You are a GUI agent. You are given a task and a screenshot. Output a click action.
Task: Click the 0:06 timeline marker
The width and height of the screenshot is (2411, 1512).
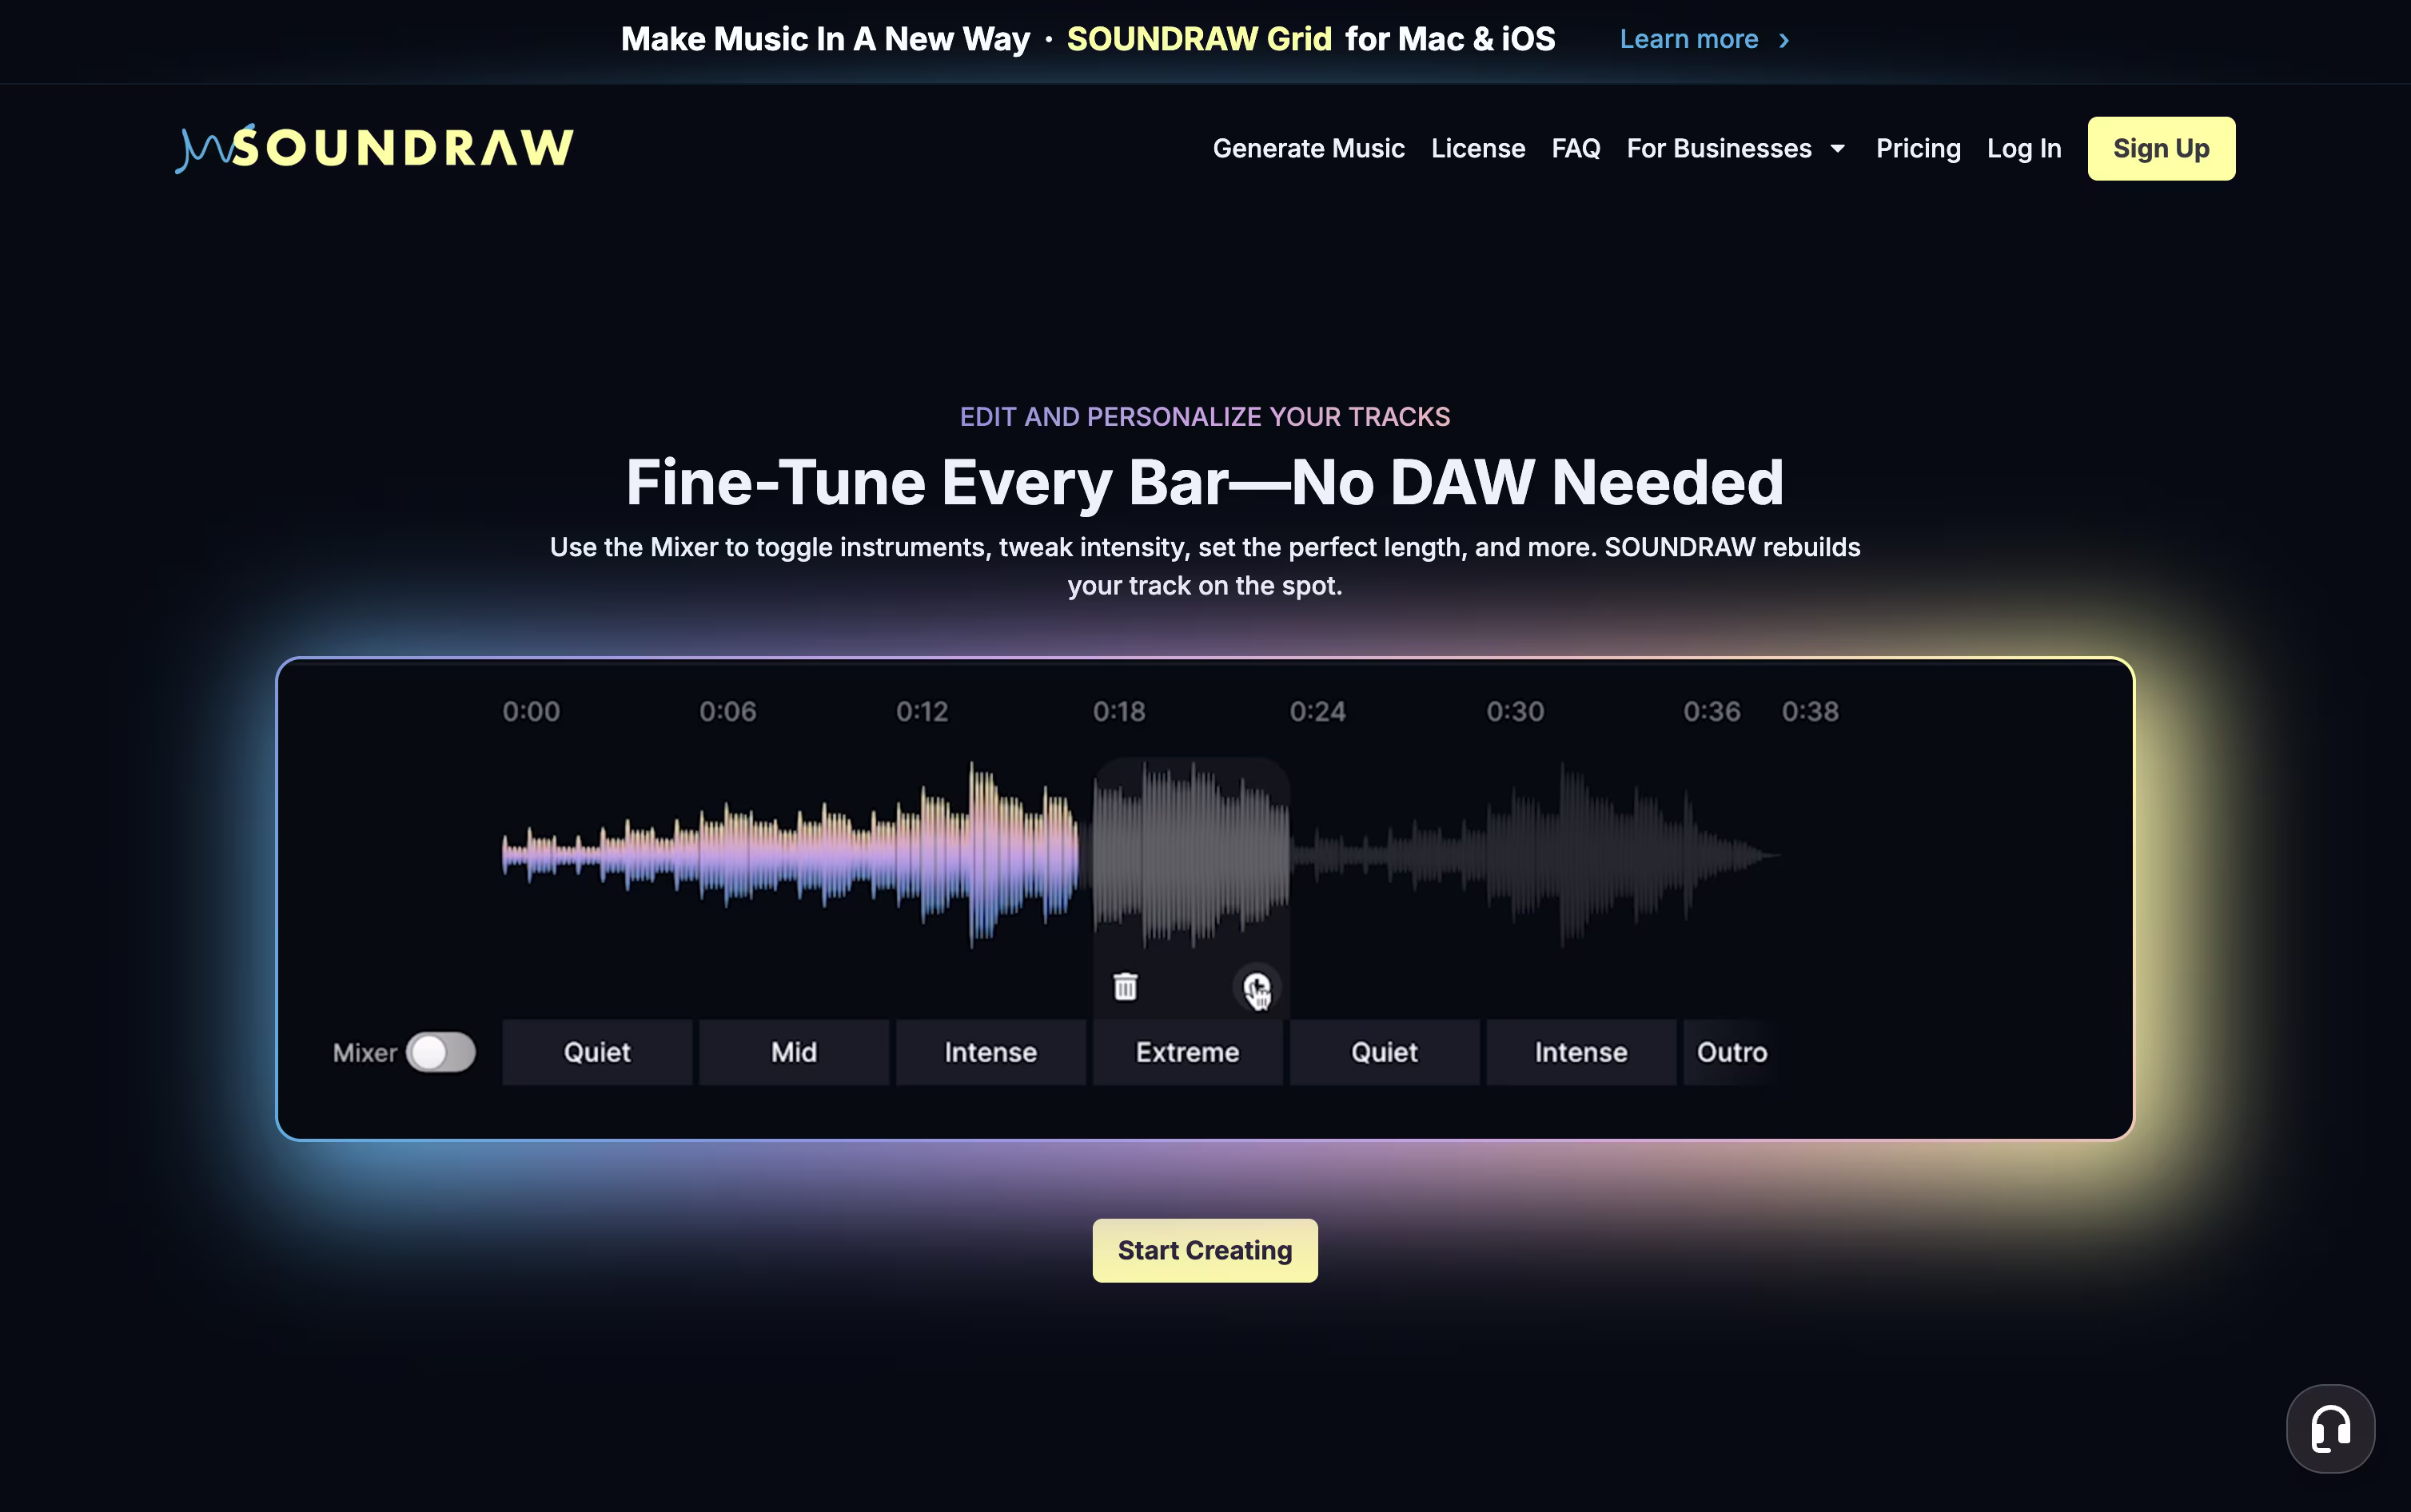tap(727, 711)
